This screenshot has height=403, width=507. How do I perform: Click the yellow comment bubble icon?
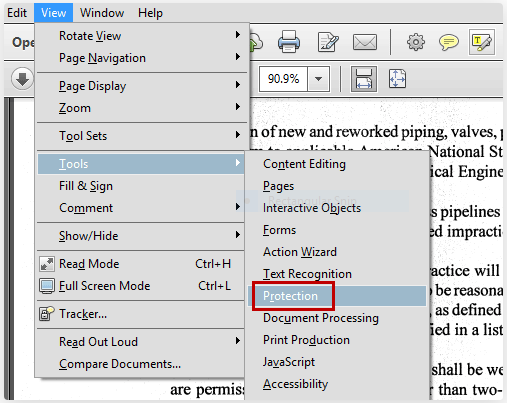pyautogui.click(x=449, y=42)
